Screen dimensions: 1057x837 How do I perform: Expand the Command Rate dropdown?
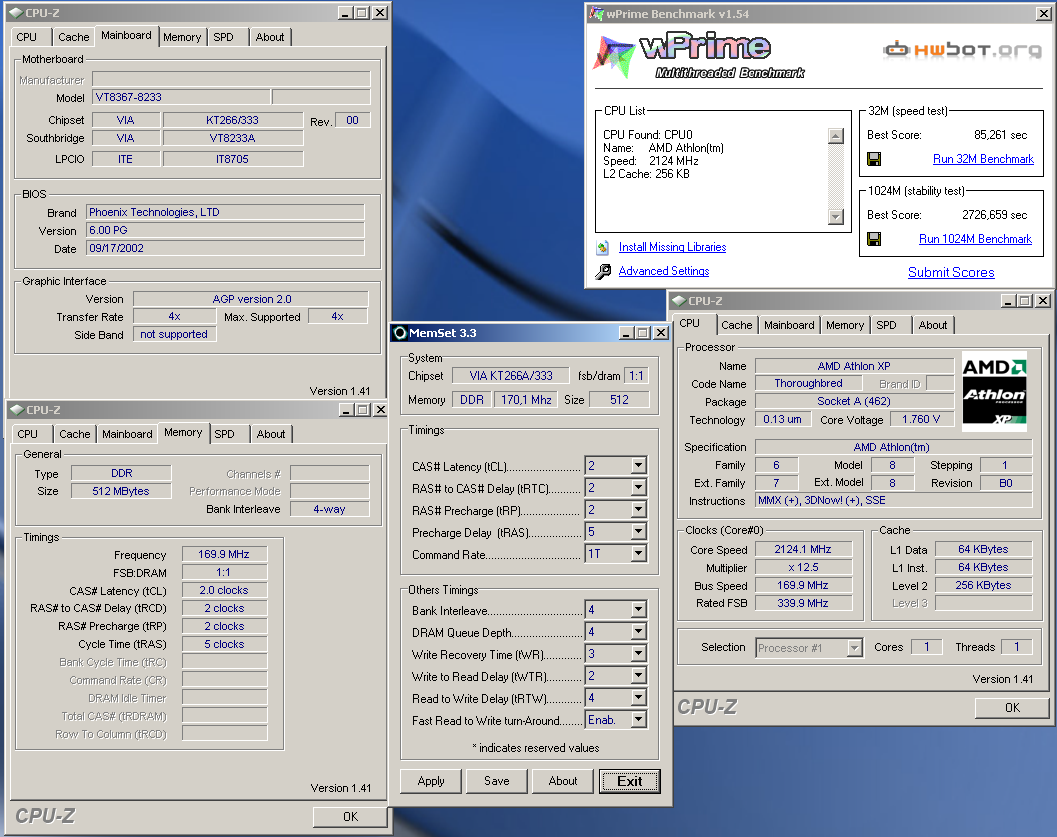[x=638, y=554]
